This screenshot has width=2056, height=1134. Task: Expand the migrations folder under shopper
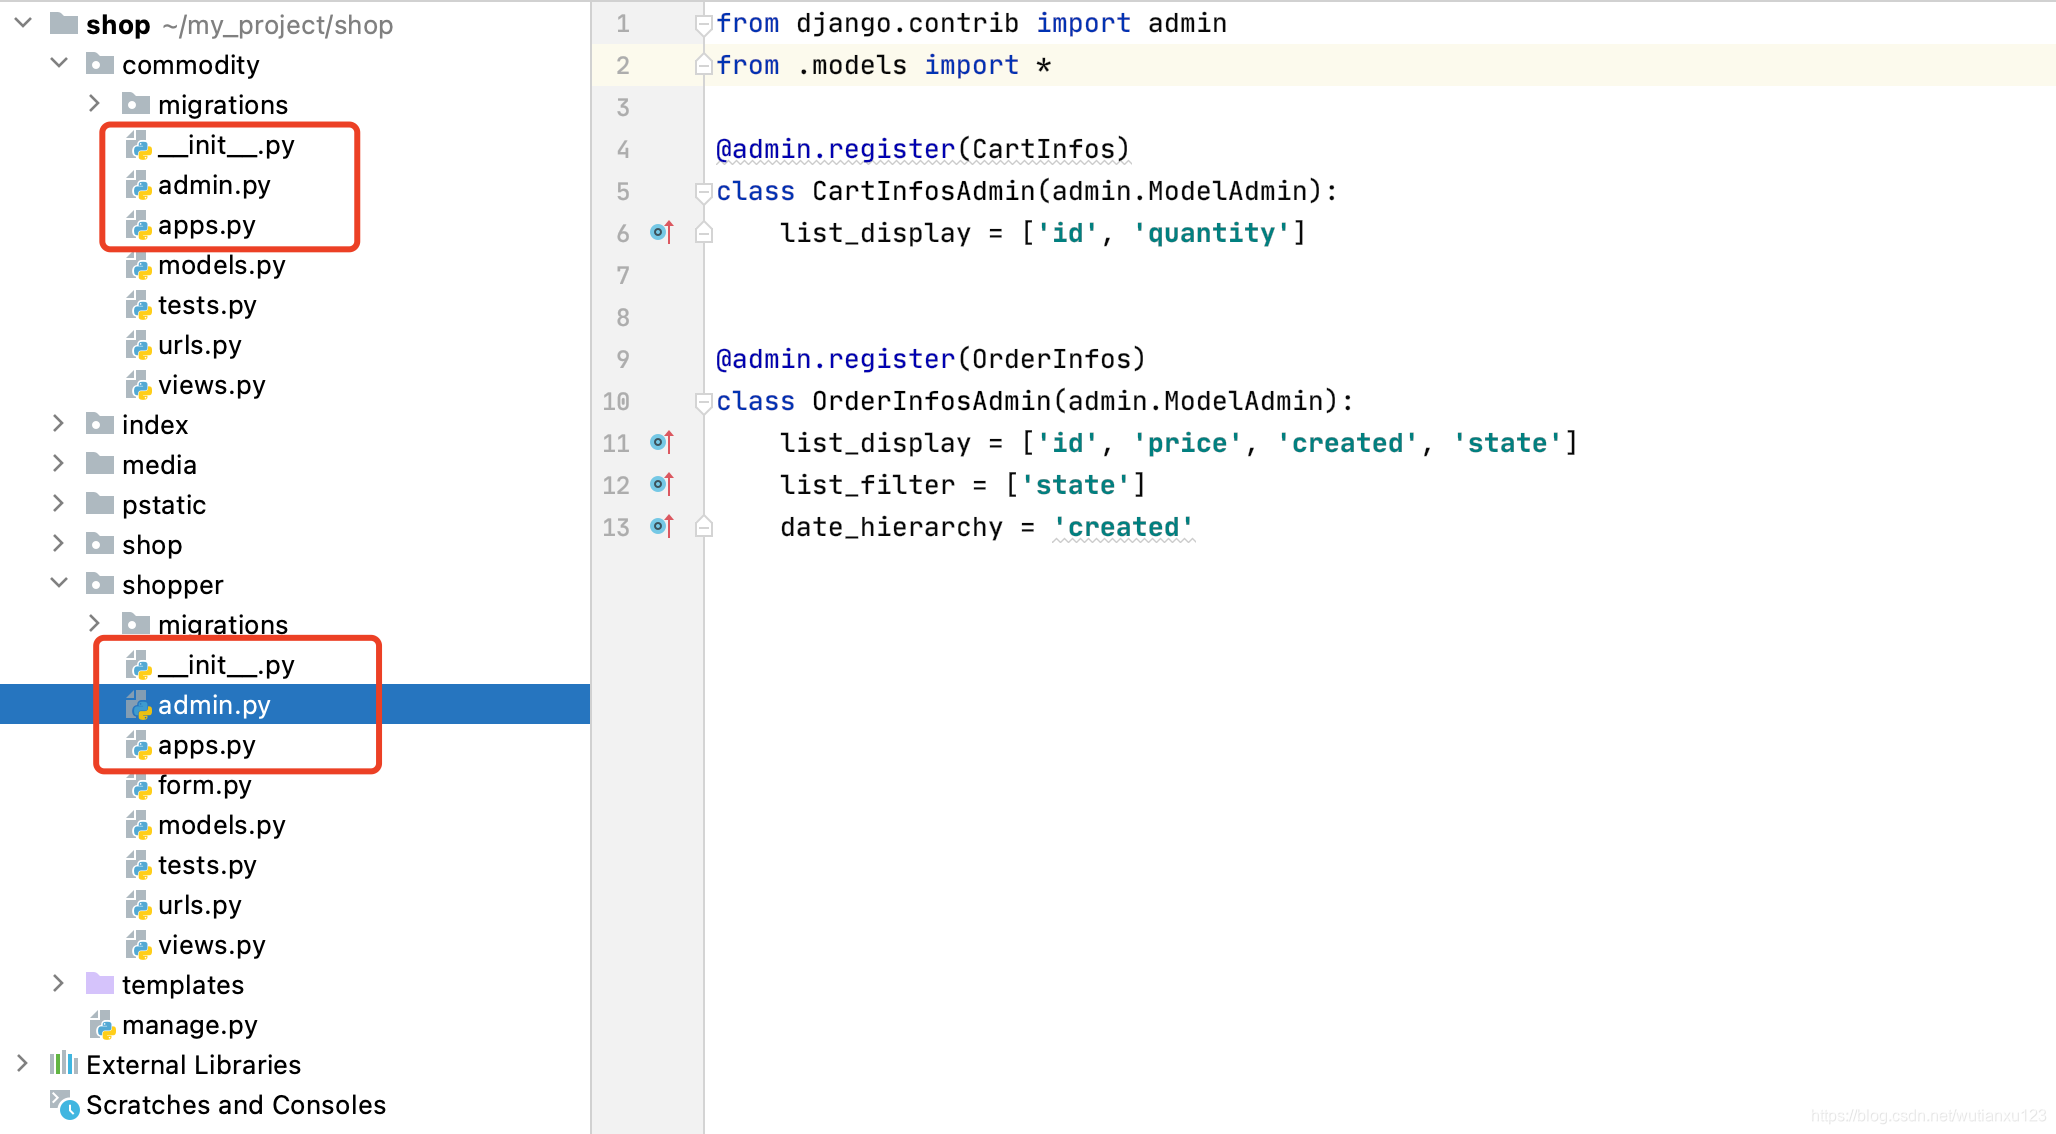[x=95, y=623]
